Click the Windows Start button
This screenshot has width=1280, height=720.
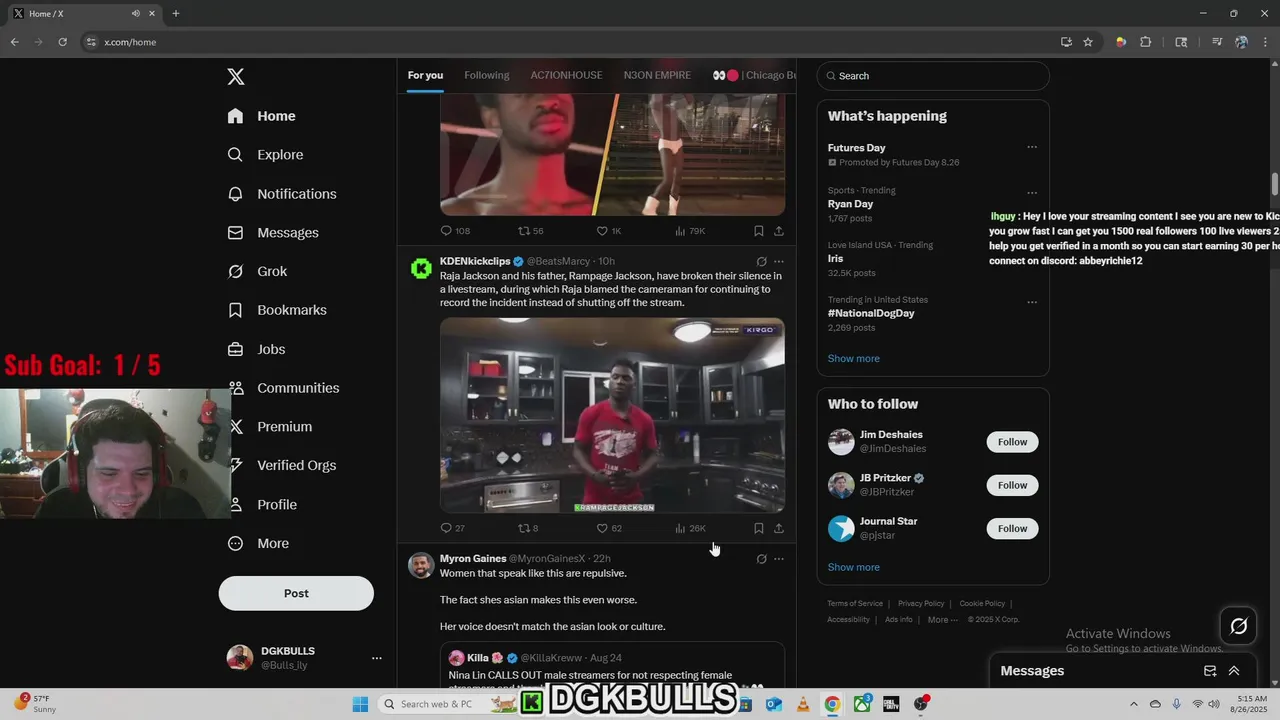(360, 704)
